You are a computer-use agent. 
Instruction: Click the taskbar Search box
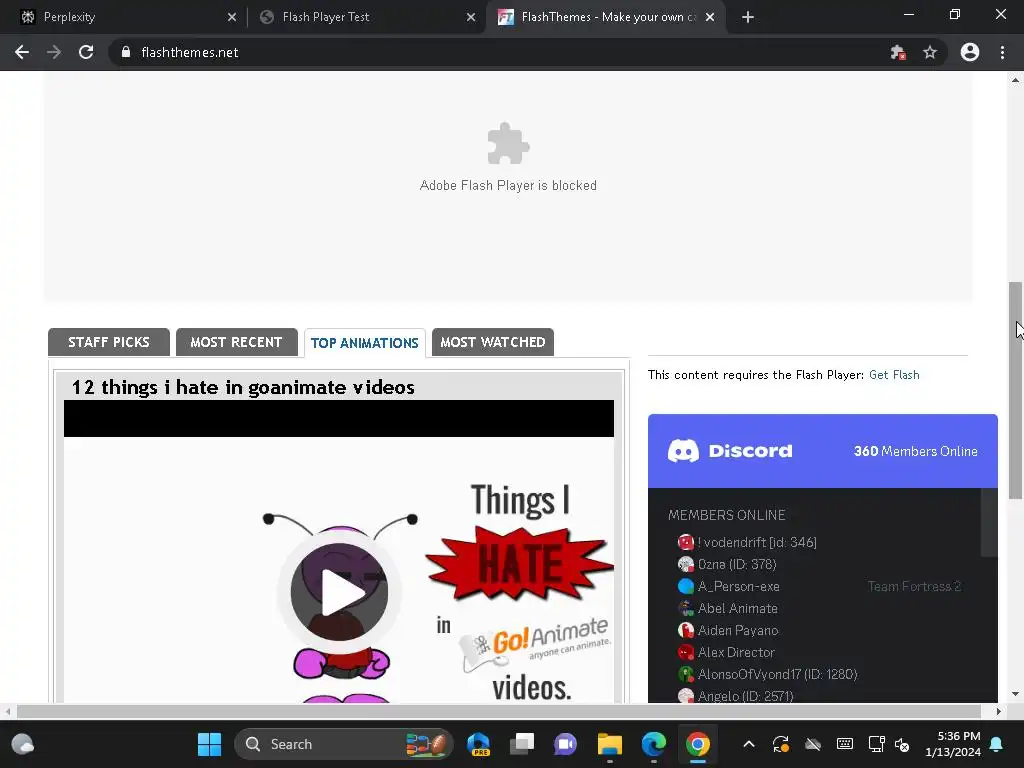tap(344, 744)
